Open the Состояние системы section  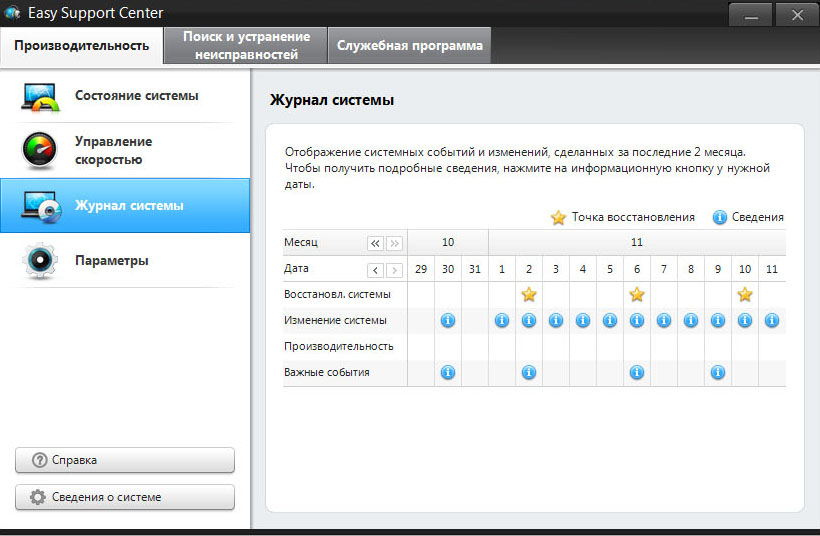coord(125,96)
